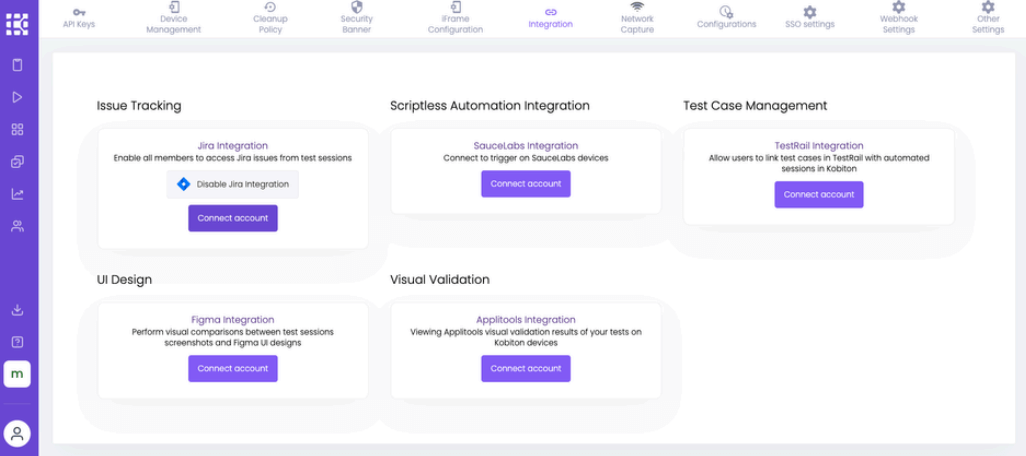Viewport: 1026px width, 456px height.
Task: Connect account for Figma Integration
Action: coord(233,368)
